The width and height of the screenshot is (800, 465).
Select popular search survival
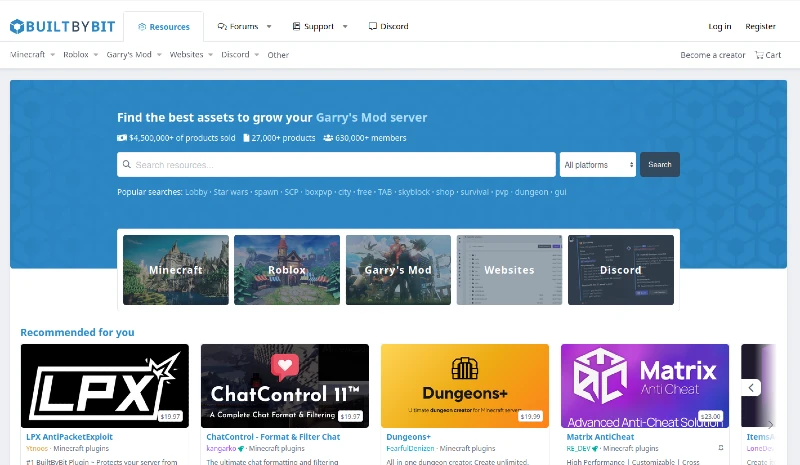click(x=474, y=192)
